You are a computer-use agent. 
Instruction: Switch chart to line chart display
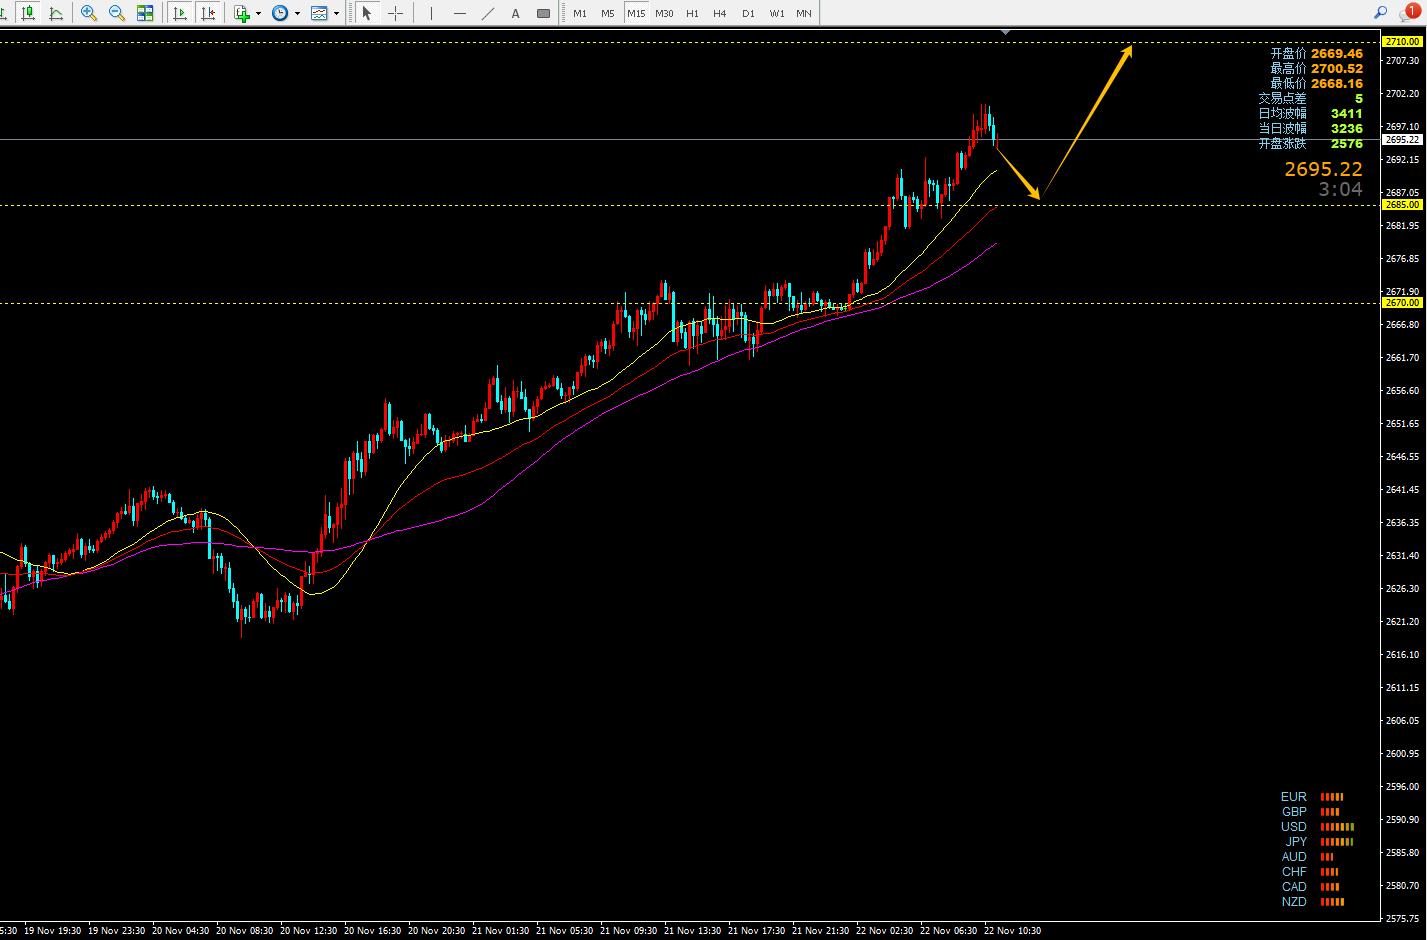pos(56,13)
